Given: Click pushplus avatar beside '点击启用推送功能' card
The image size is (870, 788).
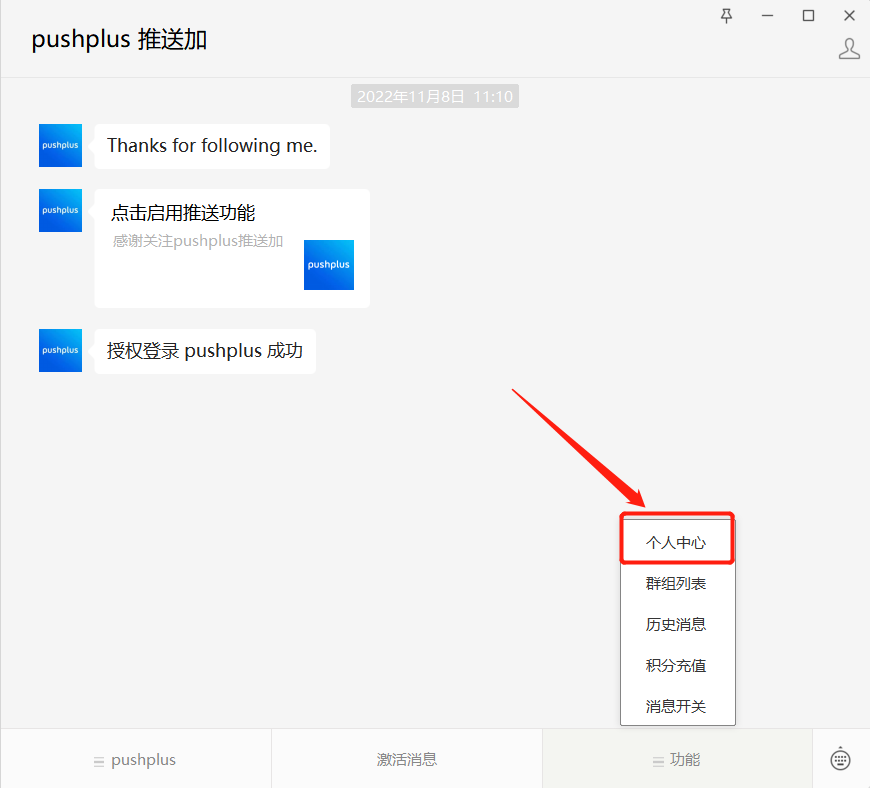Looking at the screenshot, I should (60, 210).
